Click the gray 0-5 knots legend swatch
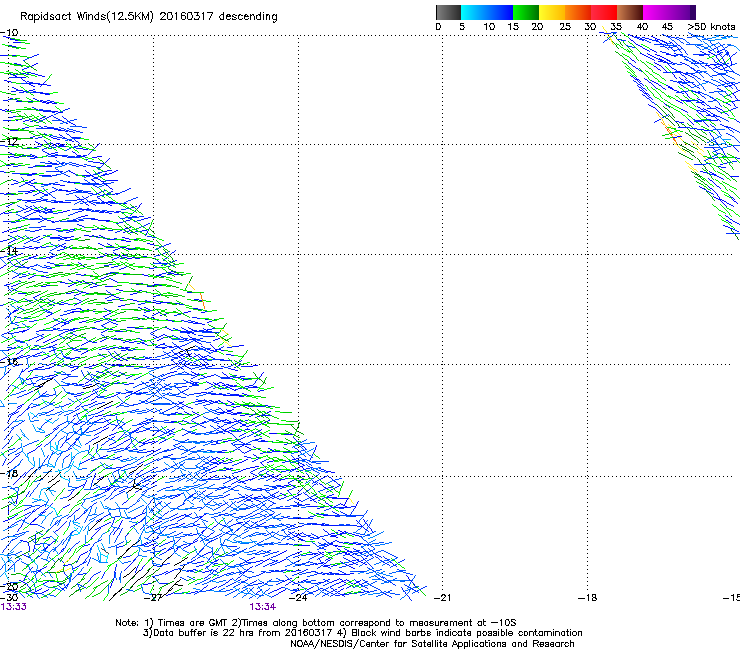This screenshot has height=650, width=740. tap(448, 12)
